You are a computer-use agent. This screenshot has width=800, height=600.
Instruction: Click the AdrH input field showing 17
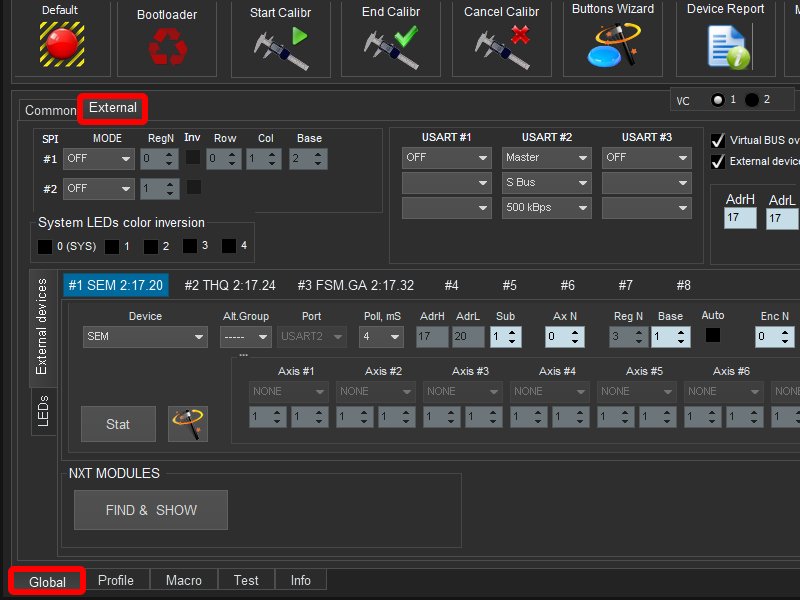click(740, 218)
